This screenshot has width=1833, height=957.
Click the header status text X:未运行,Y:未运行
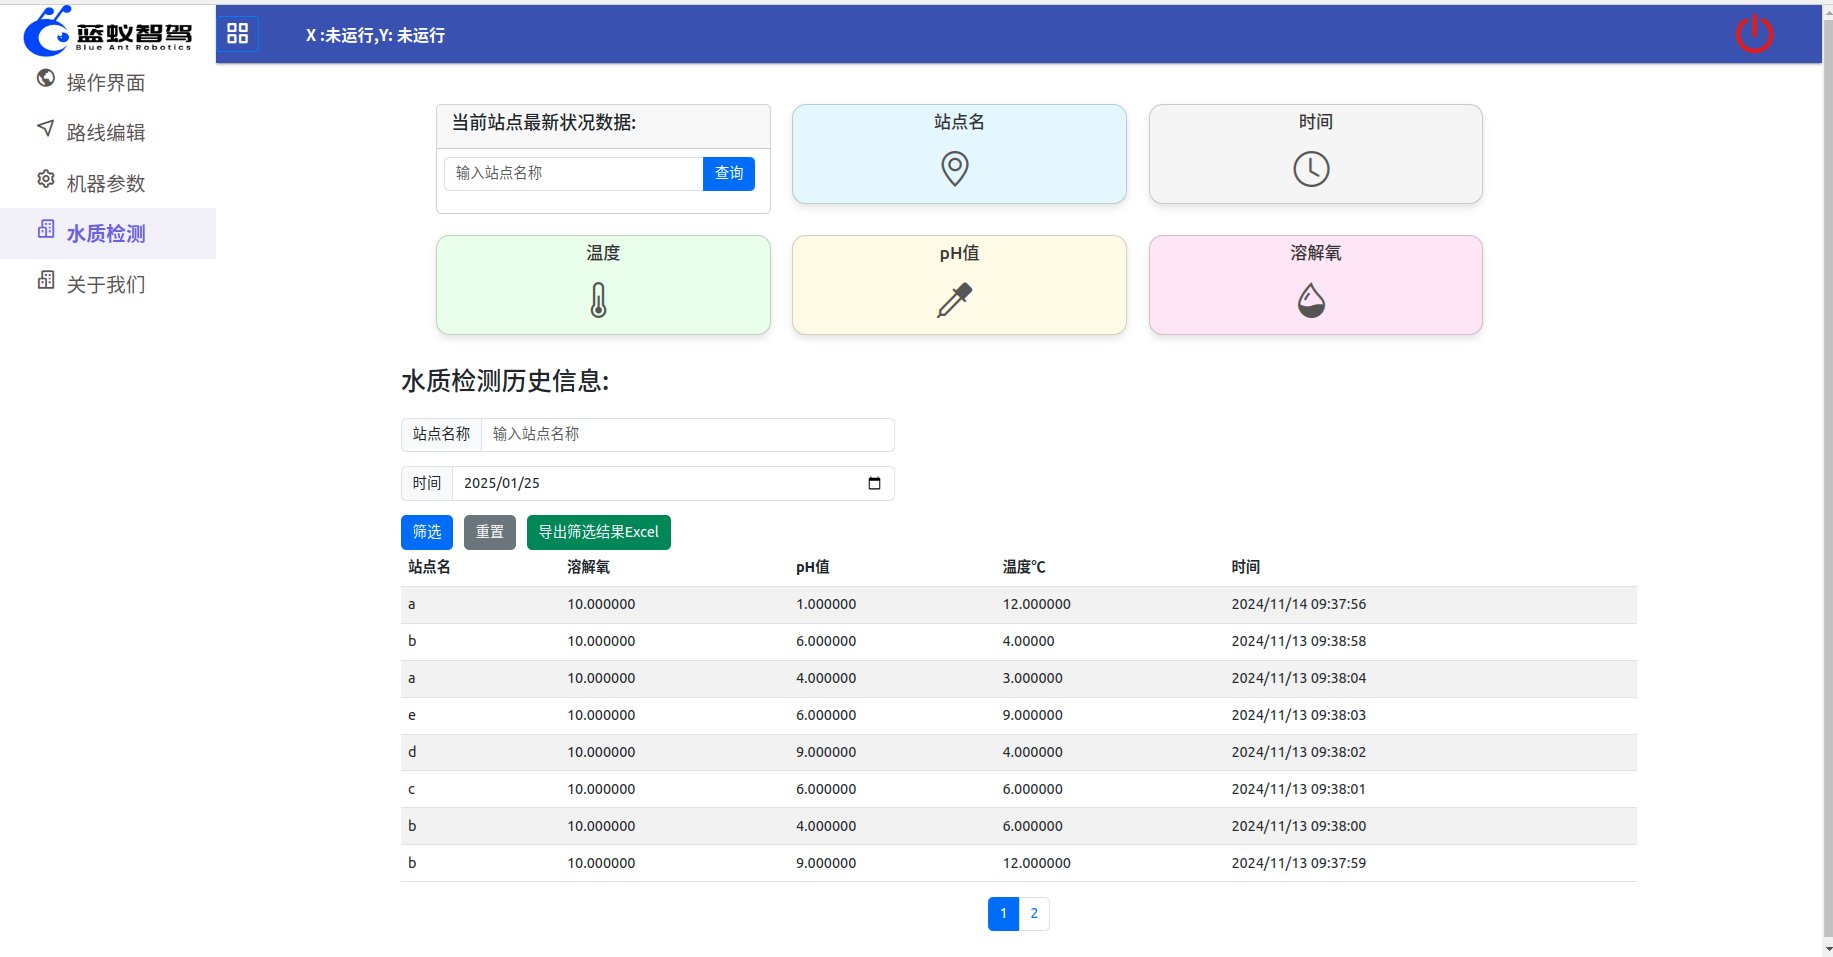click(x=375, y=35)
